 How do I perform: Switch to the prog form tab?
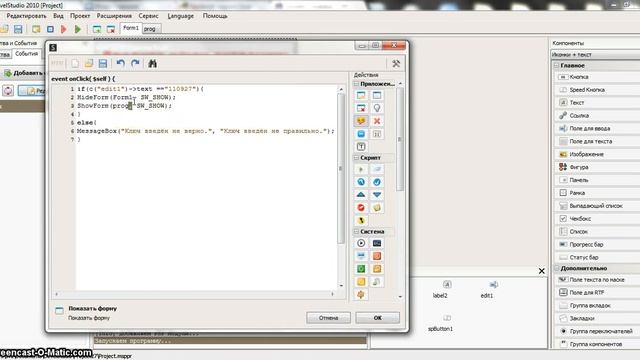pos(150,29)
